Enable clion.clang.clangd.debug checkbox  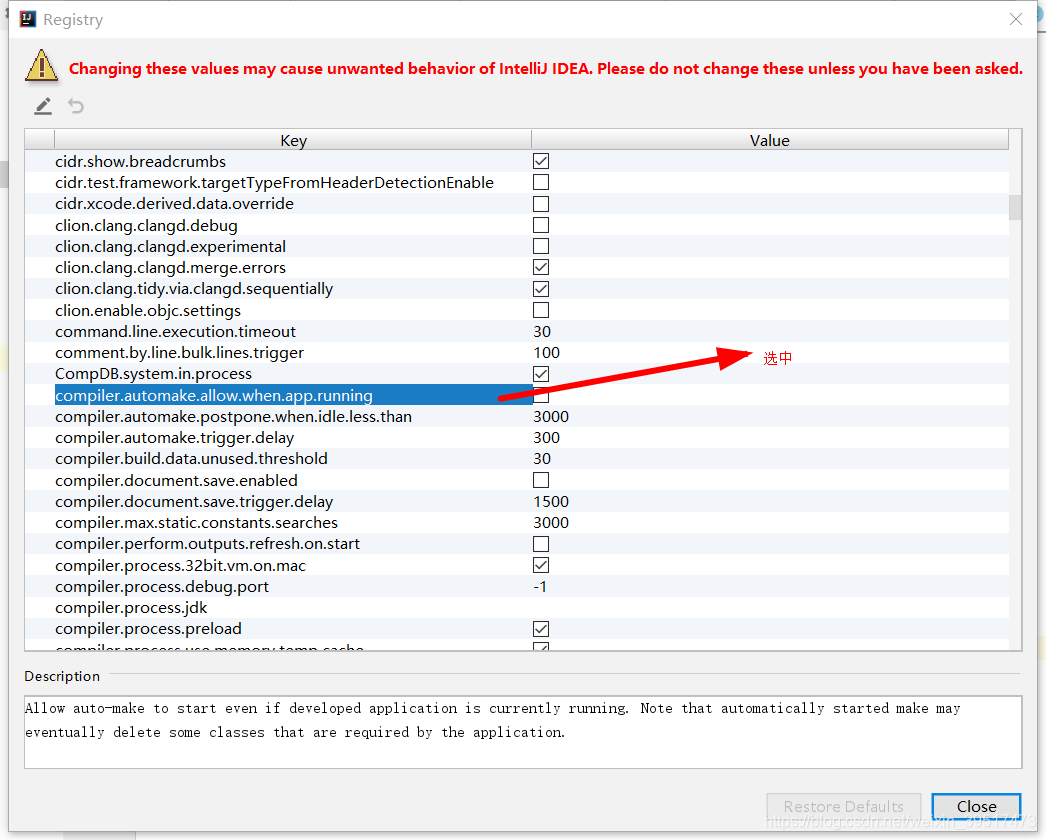tap(541, 225)
